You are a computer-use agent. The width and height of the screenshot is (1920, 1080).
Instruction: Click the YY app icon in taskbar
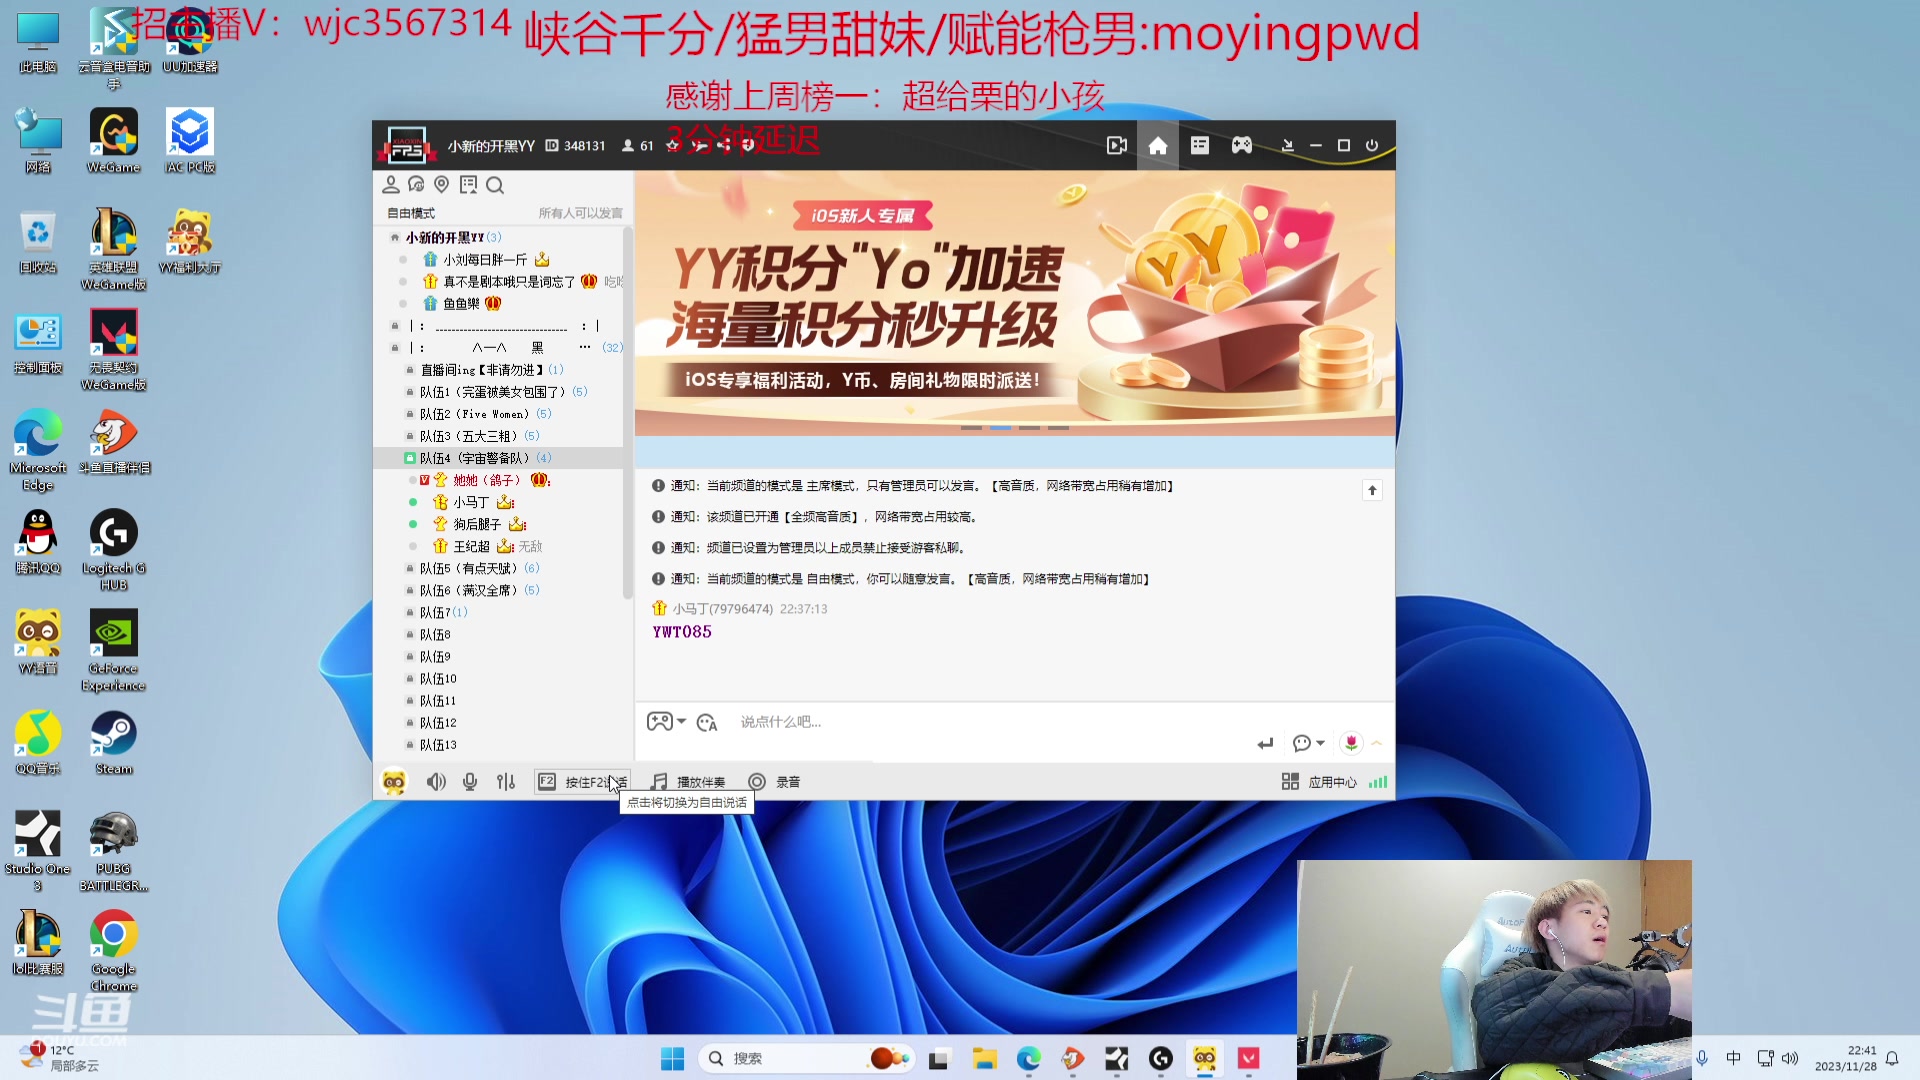coord(1205,1058)
